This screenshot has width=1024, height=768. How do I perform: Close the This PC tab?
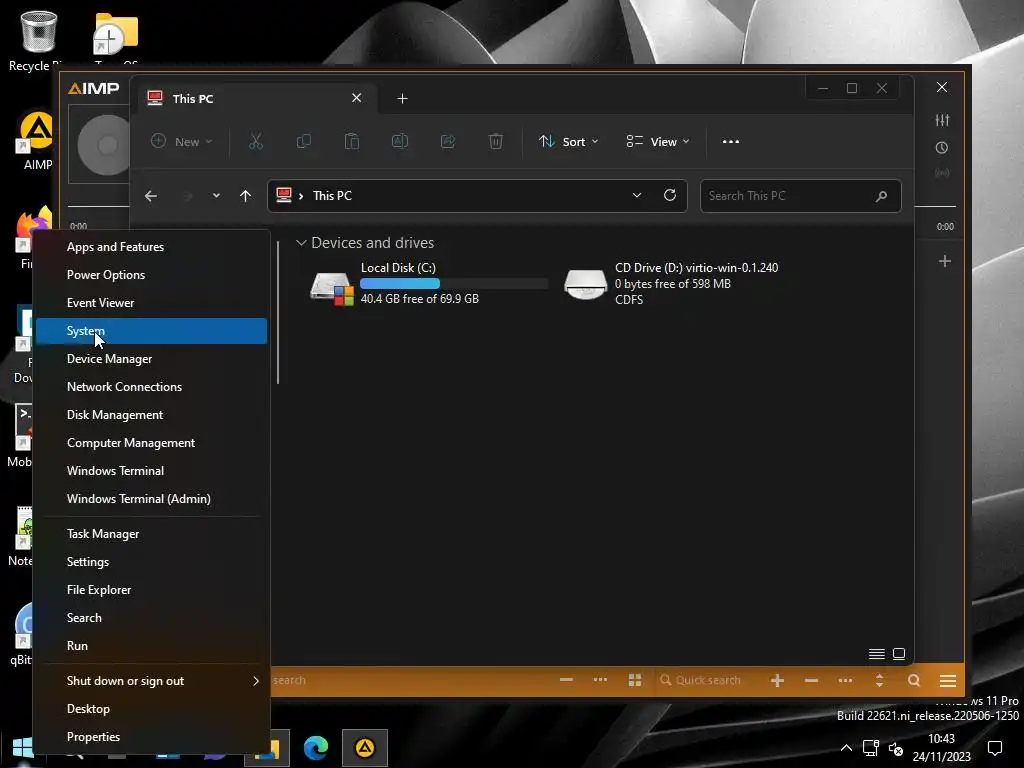click(x=357, y=98)
